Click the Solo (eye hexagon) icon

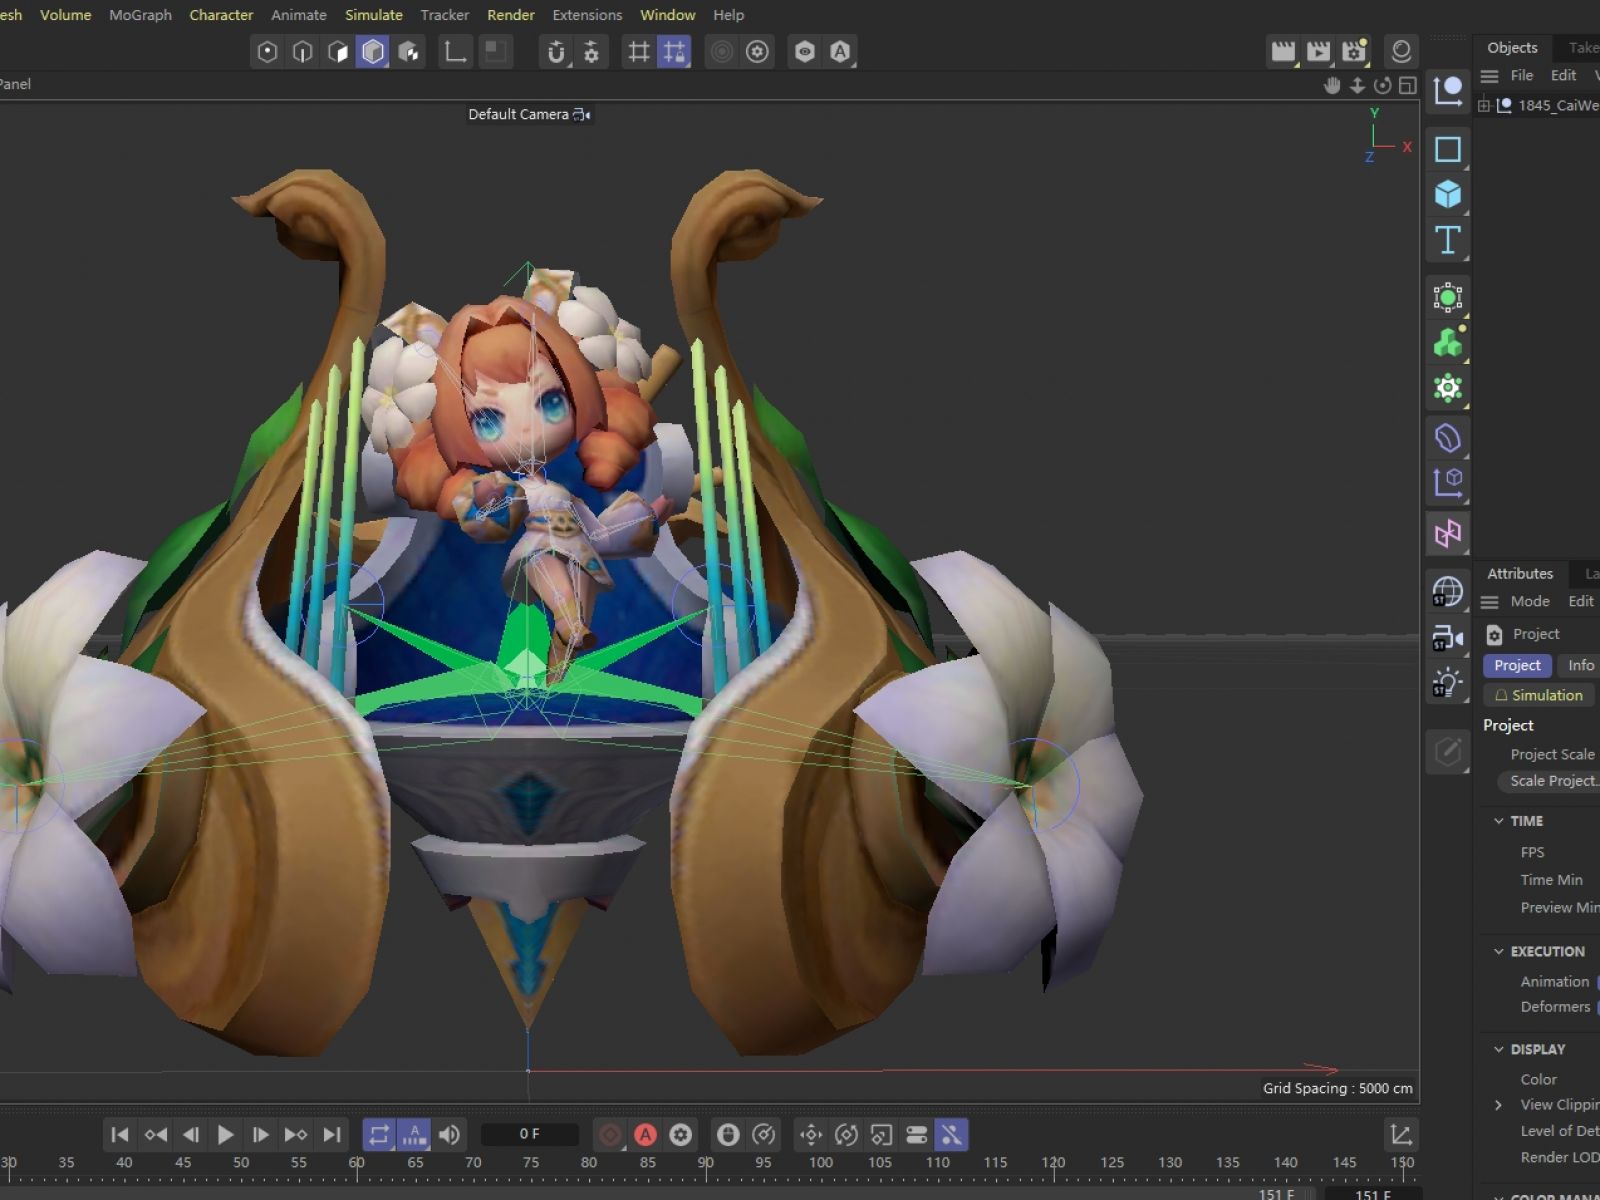(805, 52)
